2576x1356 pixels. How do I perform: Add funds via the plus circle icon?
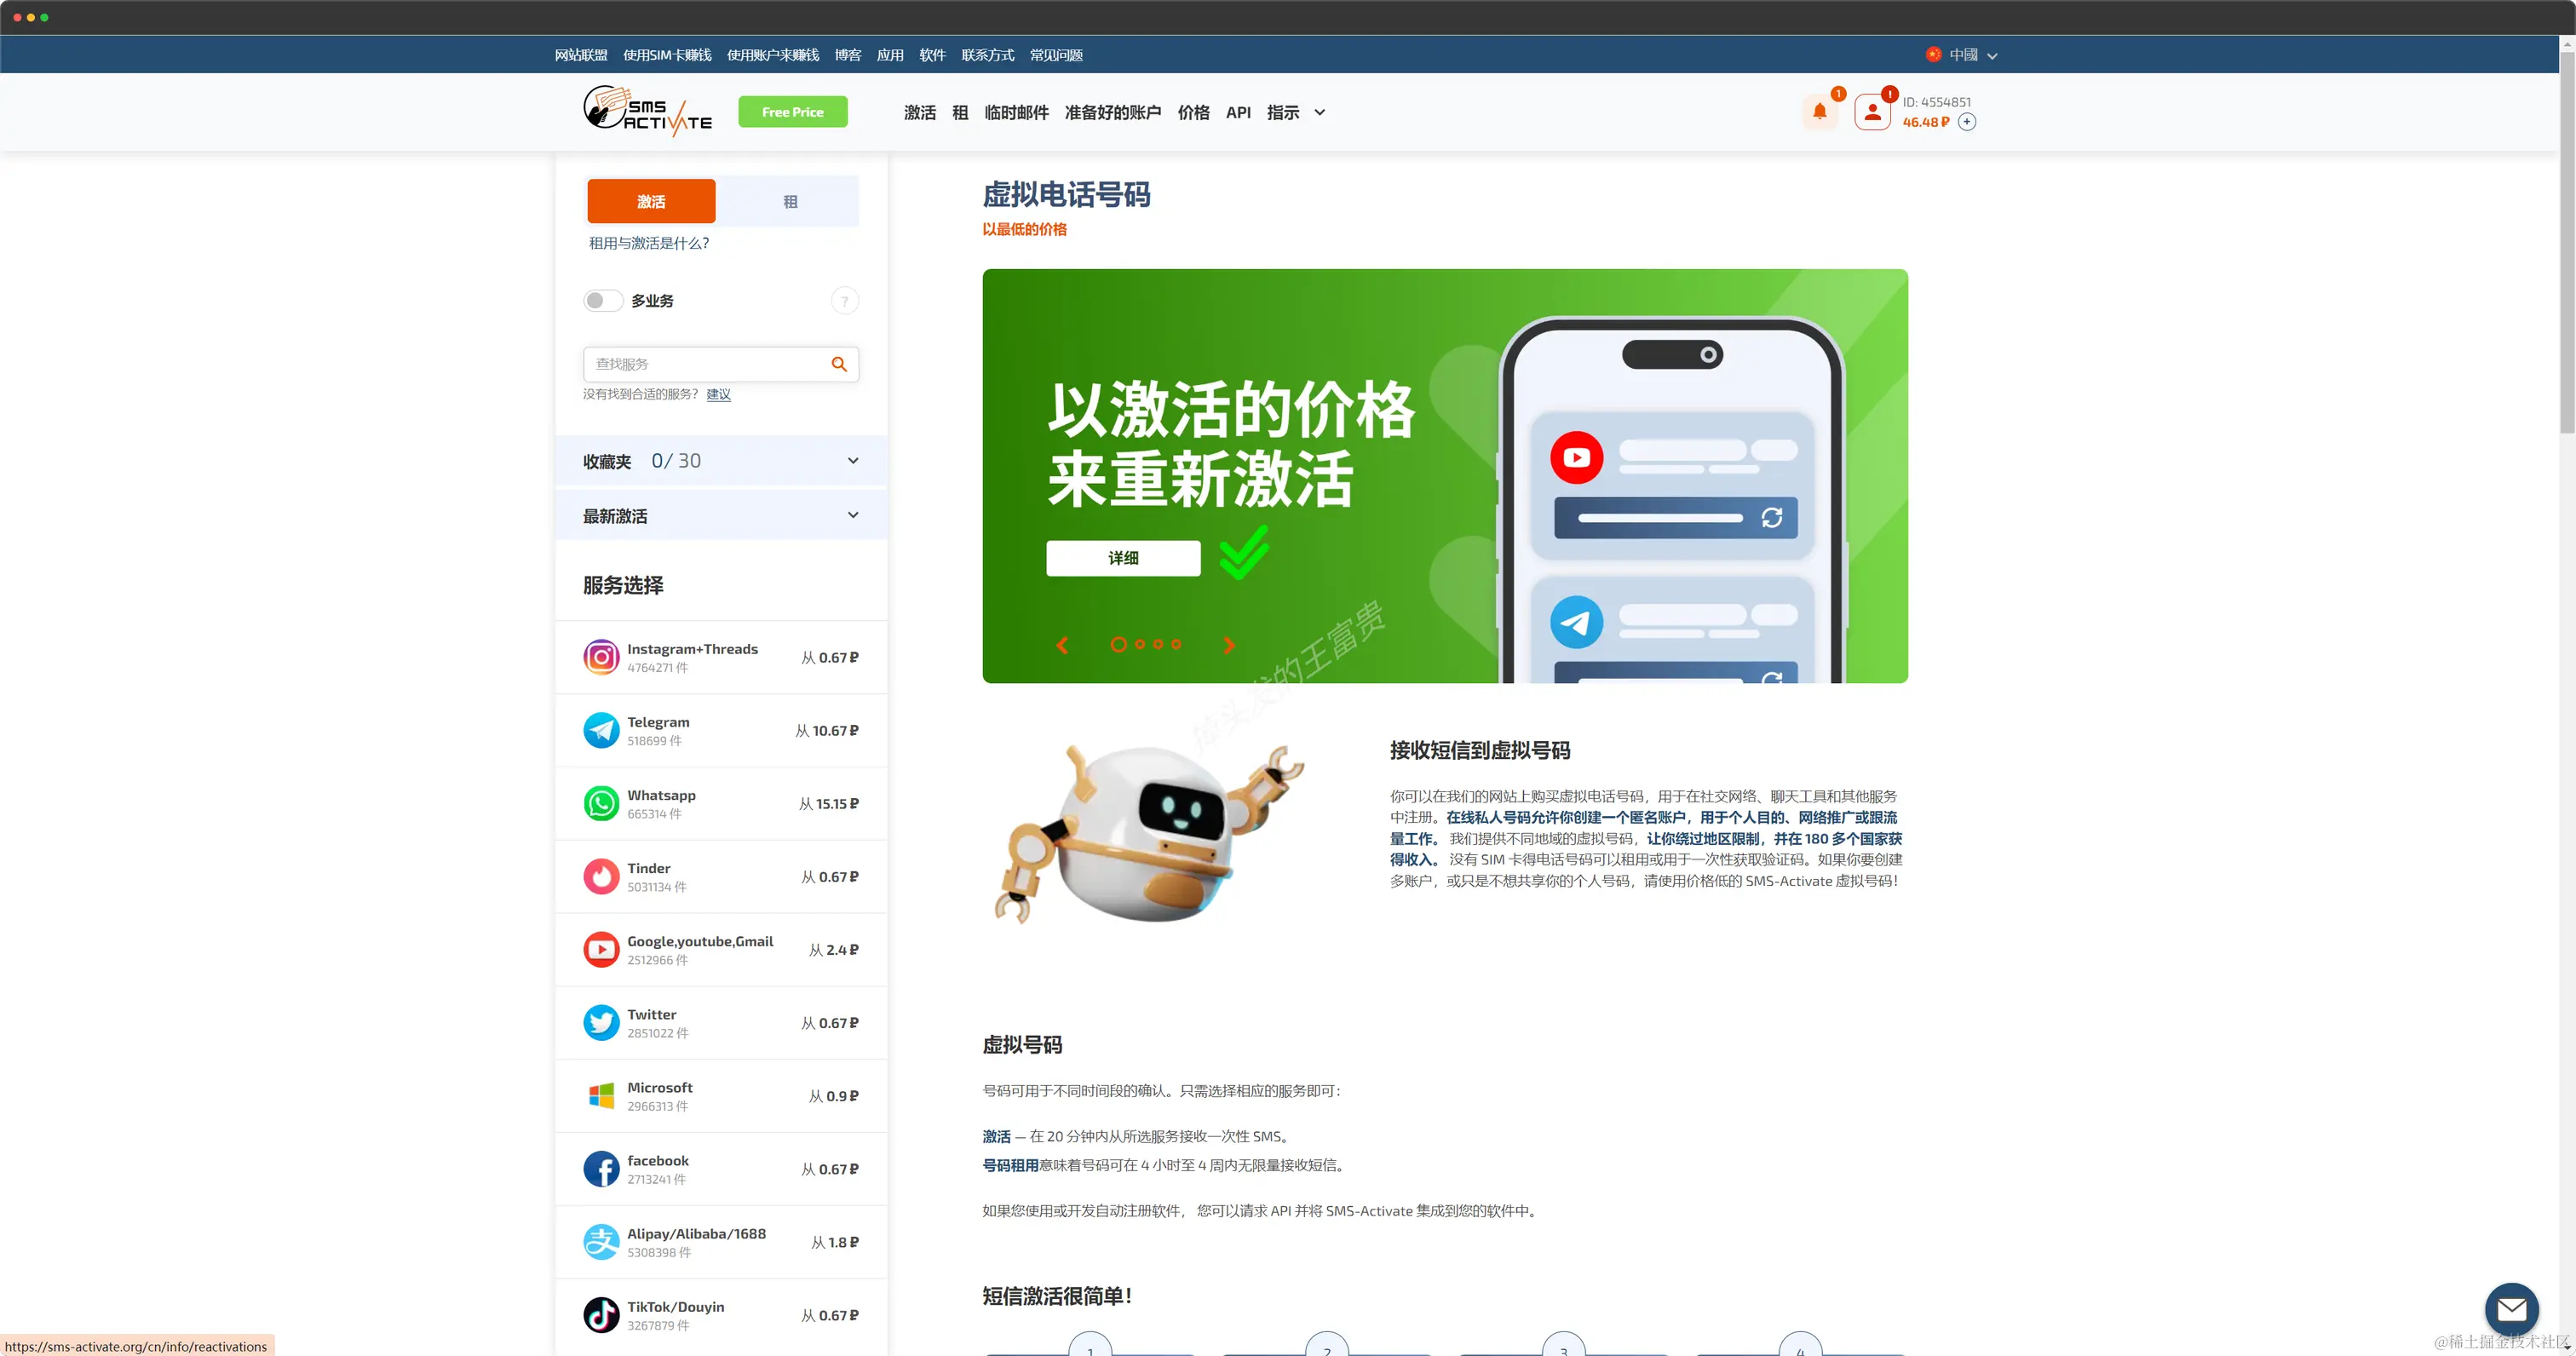pyautogui.click(x=1966, y=122)
